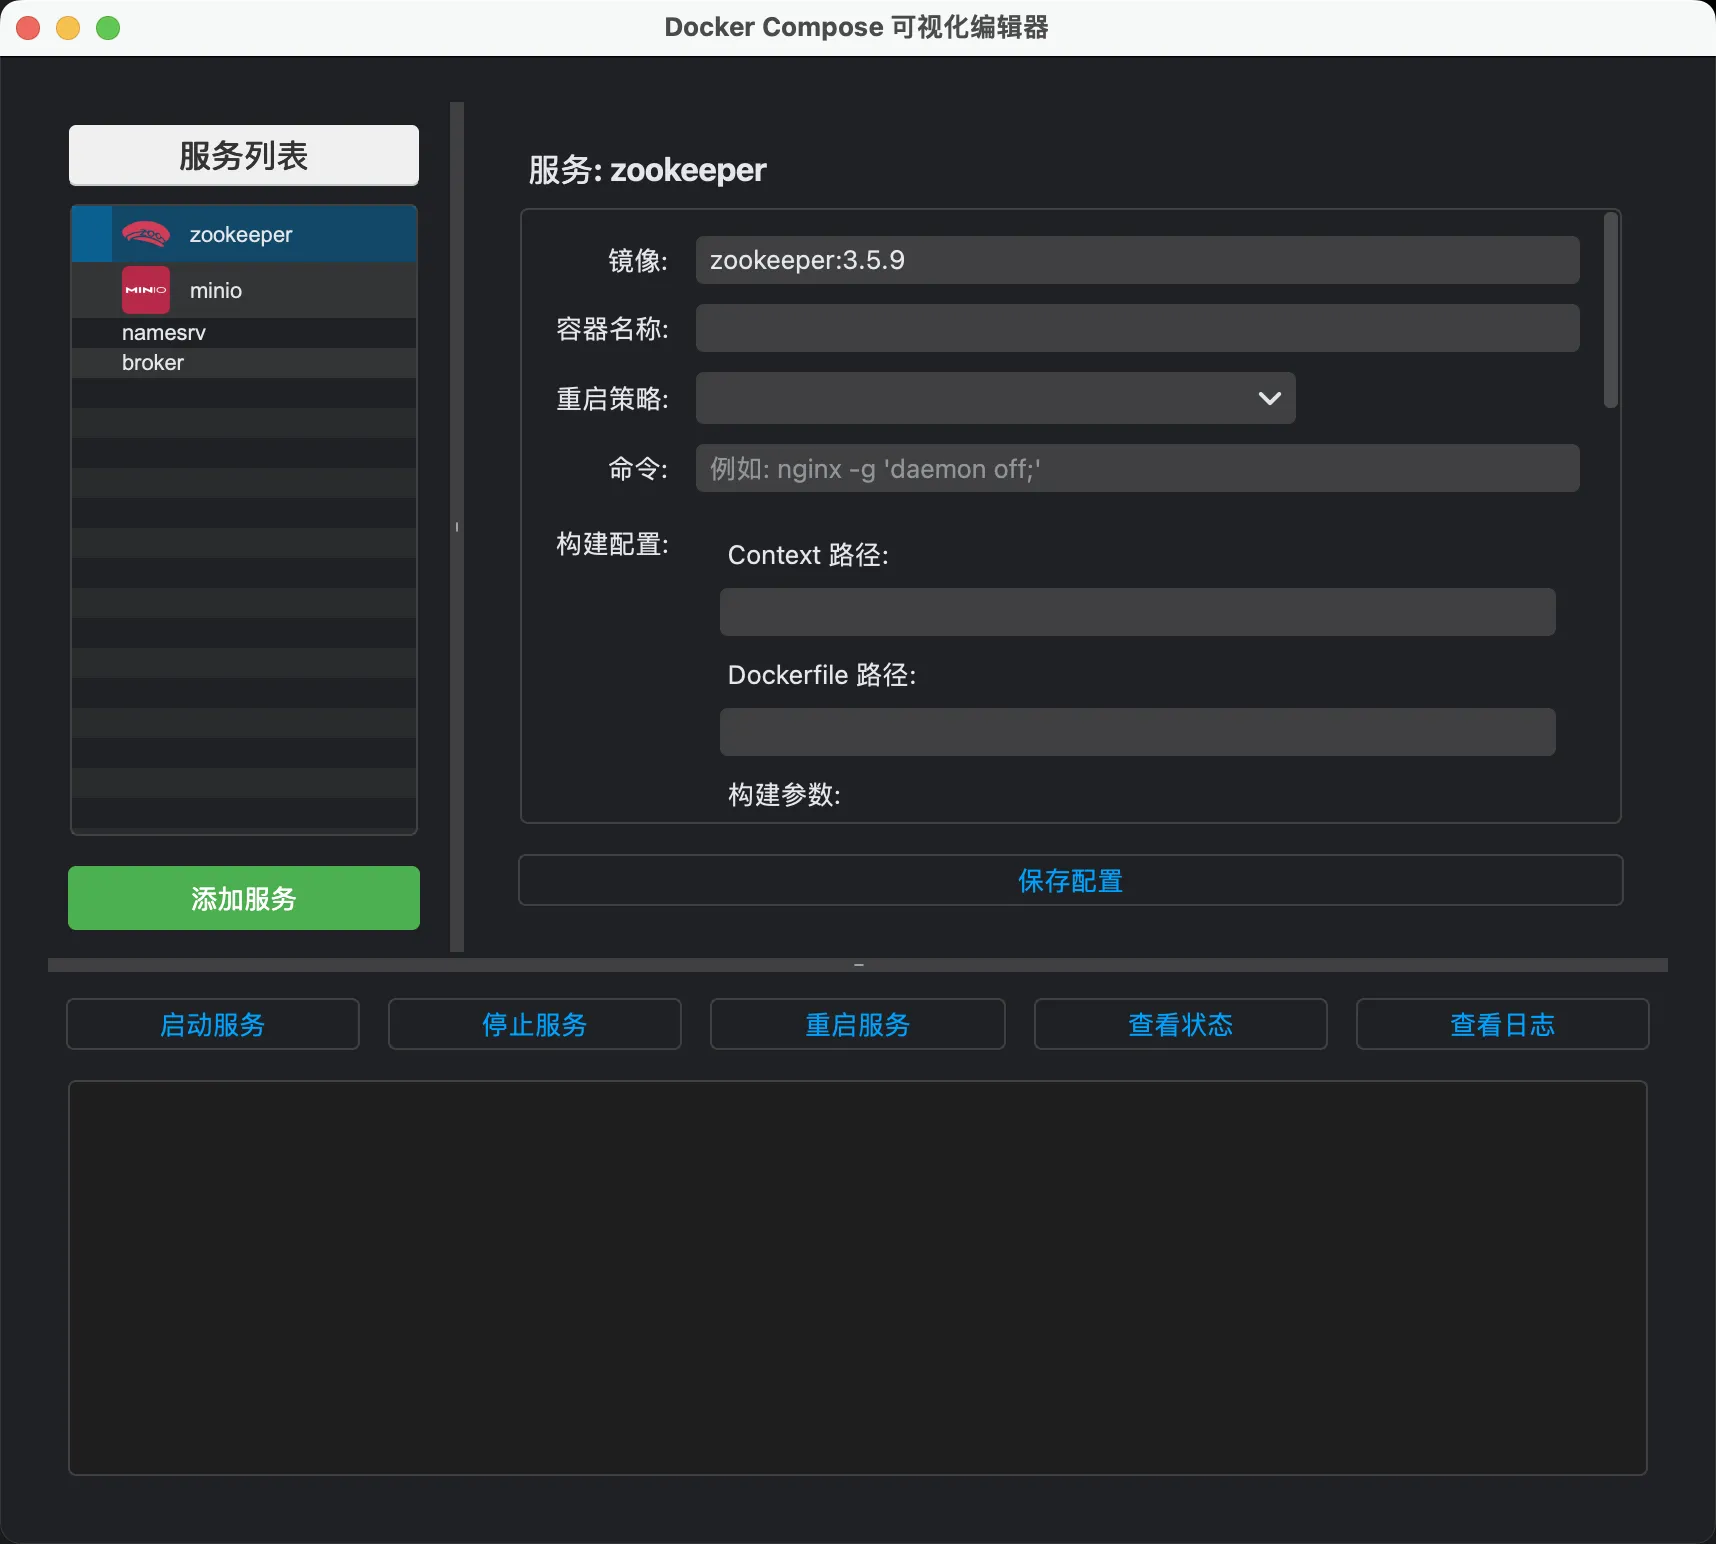Click the red MinIO logo icon
Viewport: 1716px width, 1544px height.
(146, 290)
